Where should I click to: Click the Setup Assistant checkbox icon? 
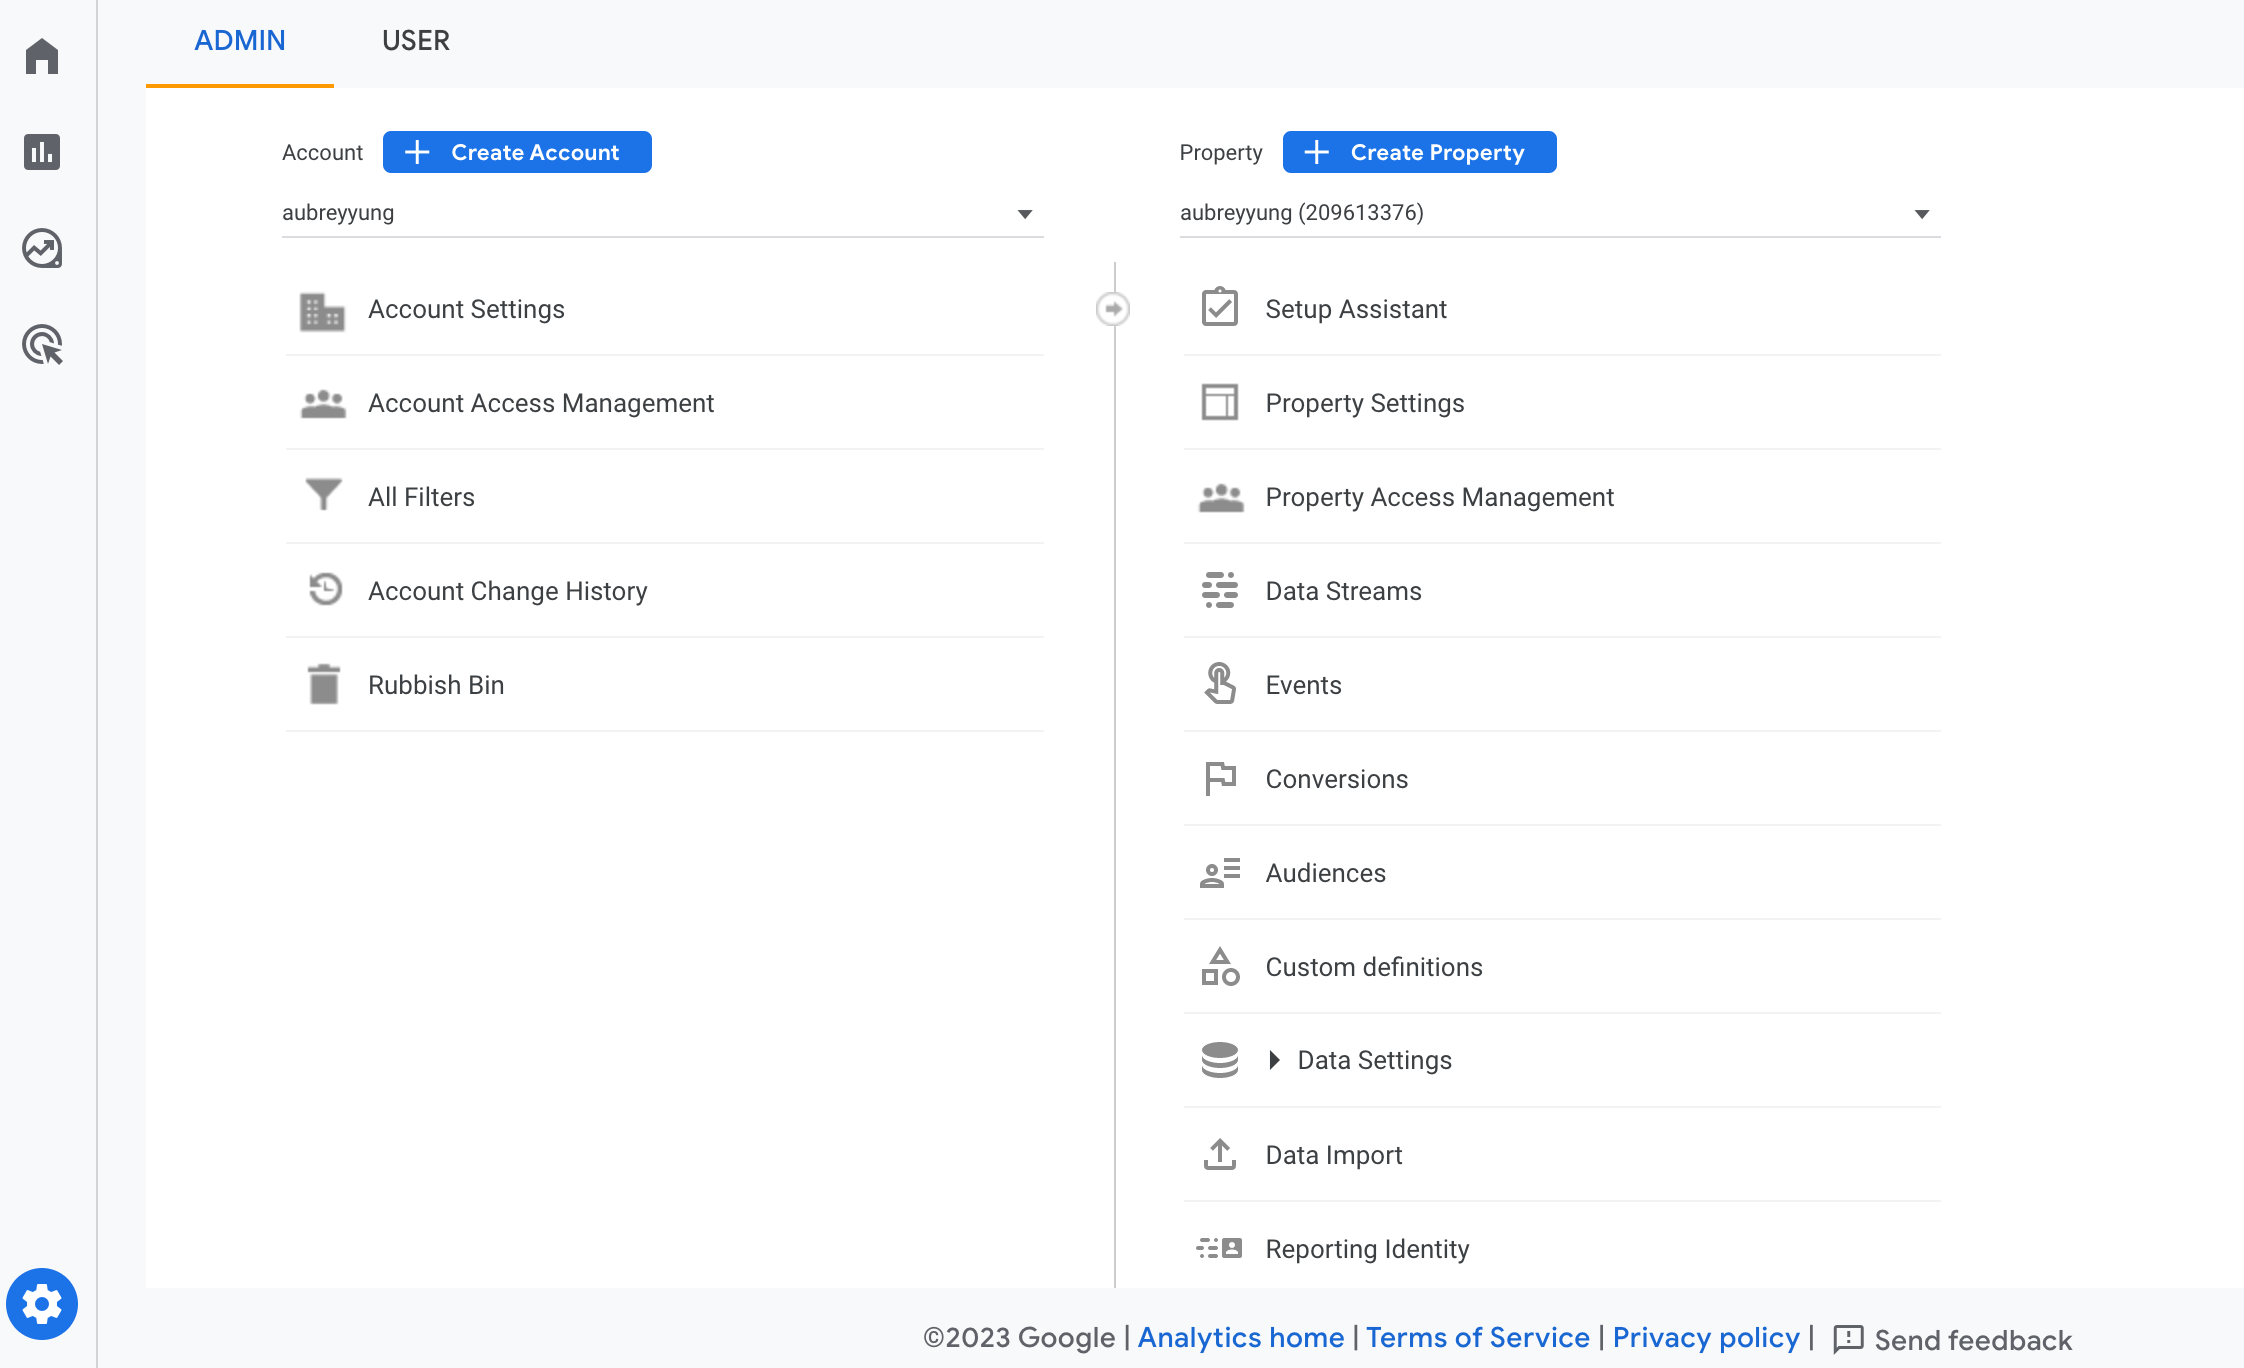(1219, 308)
